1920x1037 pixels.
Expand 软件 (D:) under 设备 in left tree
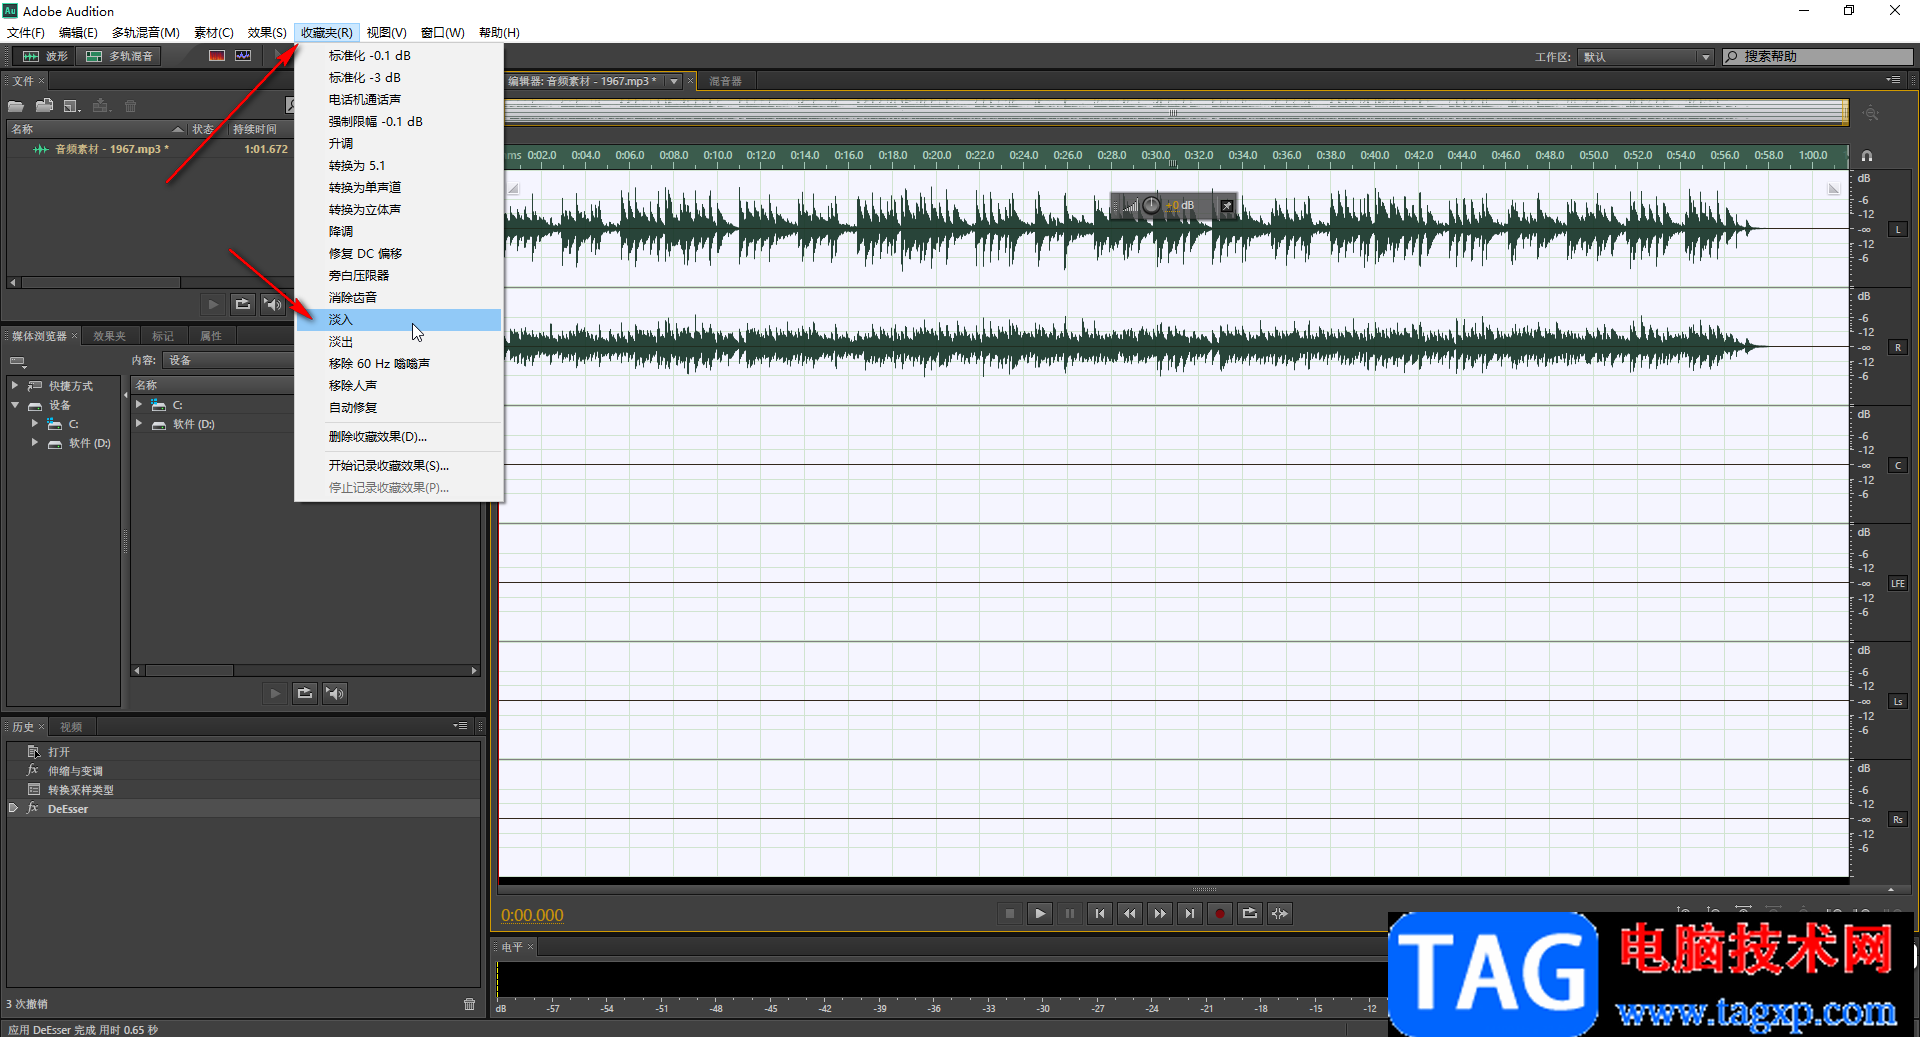point(35,442)
